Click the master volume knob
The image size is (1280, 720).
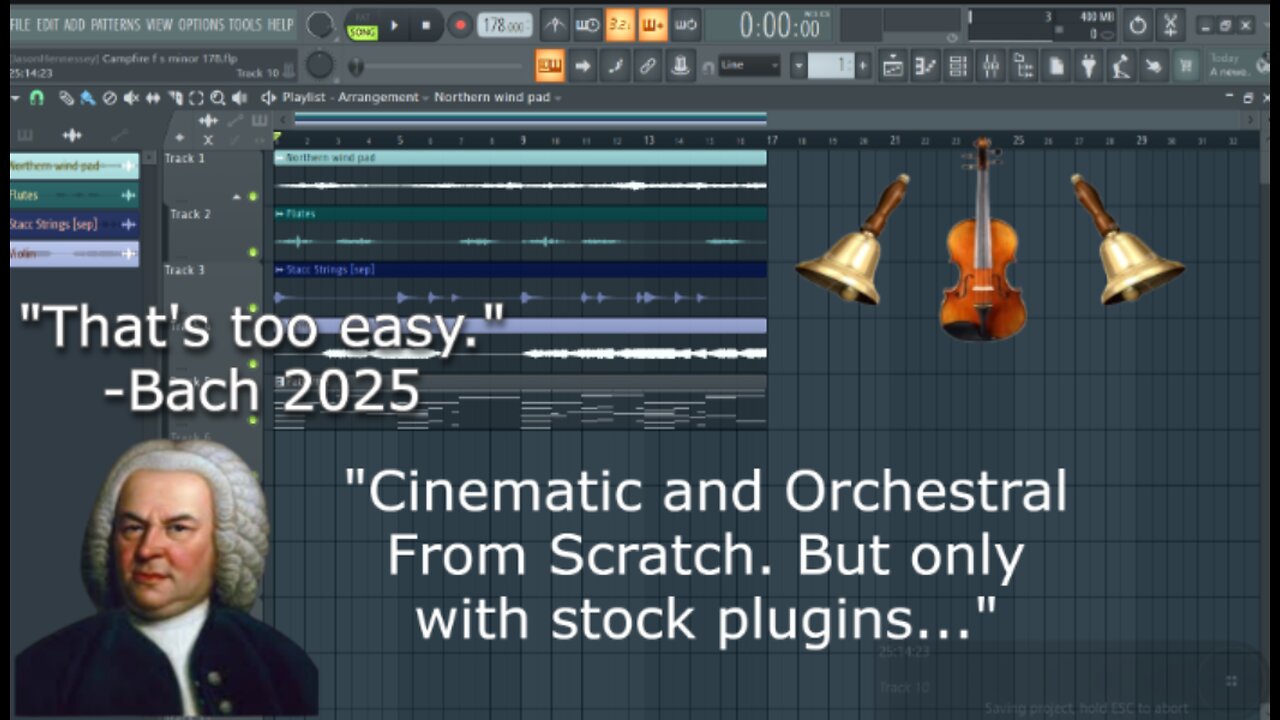pos(320,24)
